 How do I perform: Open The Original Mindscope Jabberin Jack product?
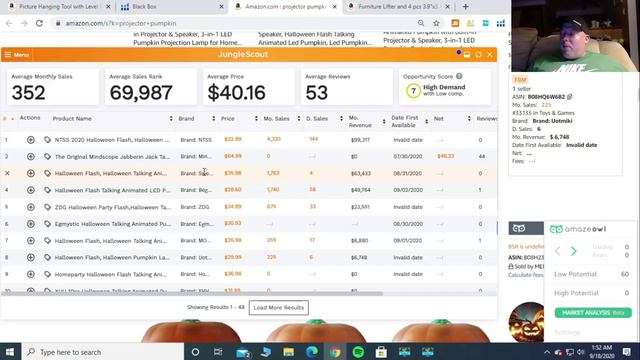[112, 157]
